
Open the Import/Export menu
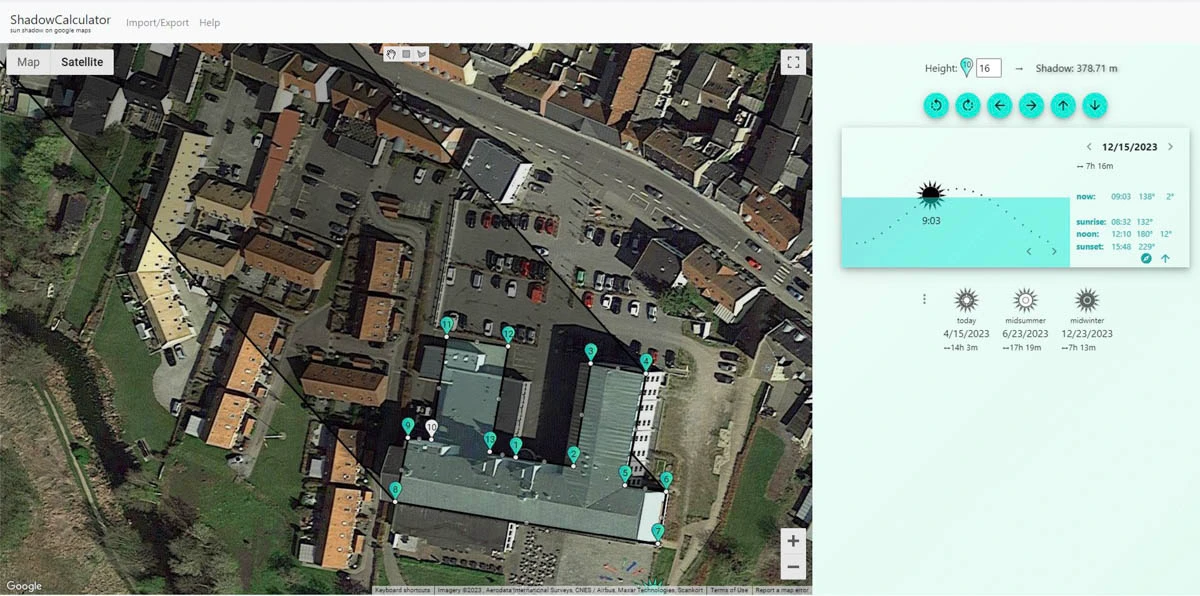(x=157, y=23)
